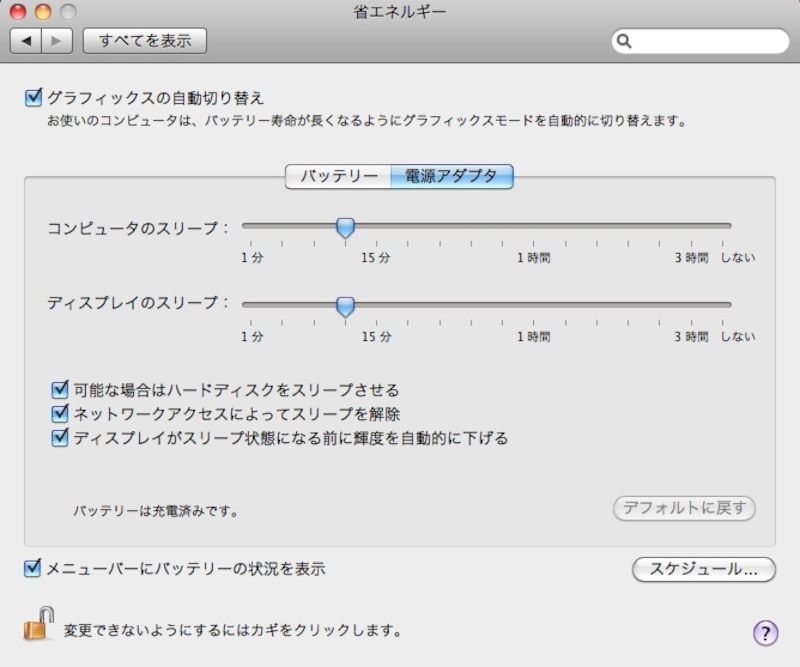800x667 pixels.
Task: Click the すべてを表示 button
Action: [145, 41]
